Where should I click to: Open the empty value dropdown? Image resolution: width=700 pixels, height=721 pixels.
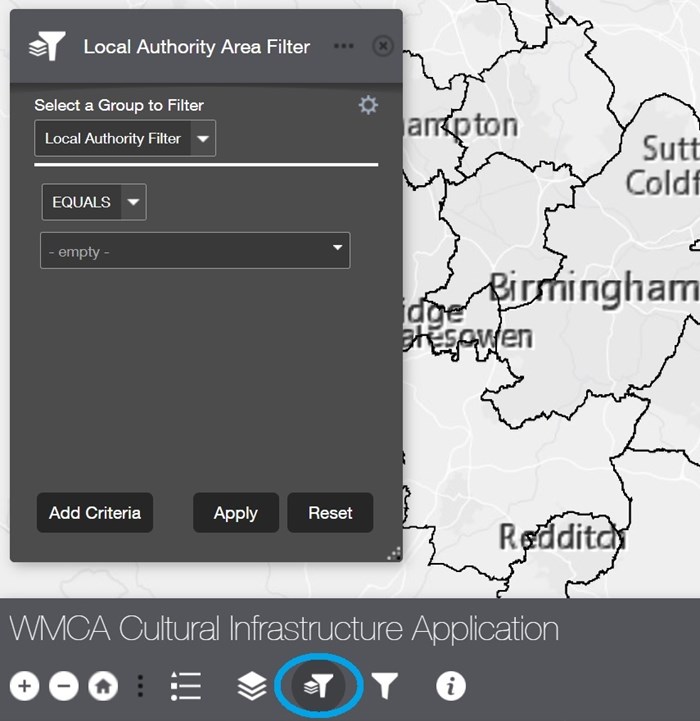(195, 251)
